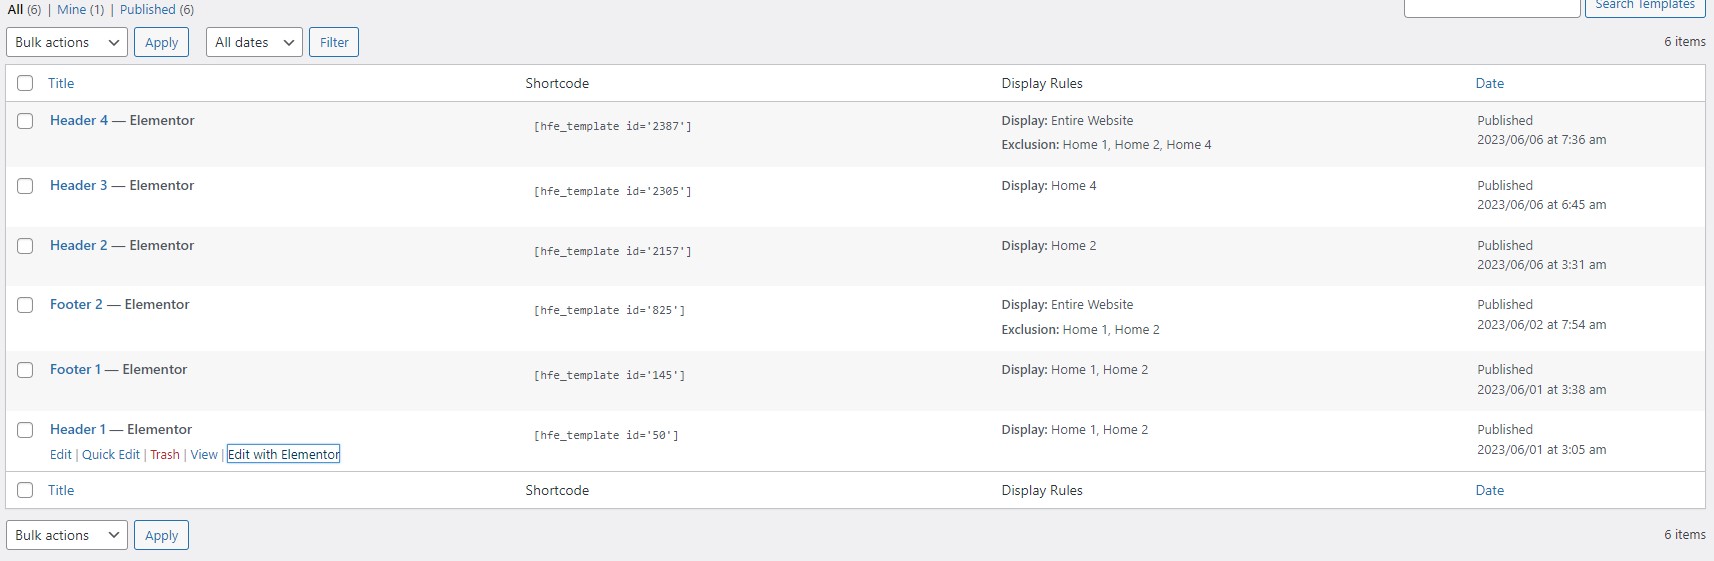Click Edit with Elementor under Header 1

pyautogui.click(x=284, y=454)
